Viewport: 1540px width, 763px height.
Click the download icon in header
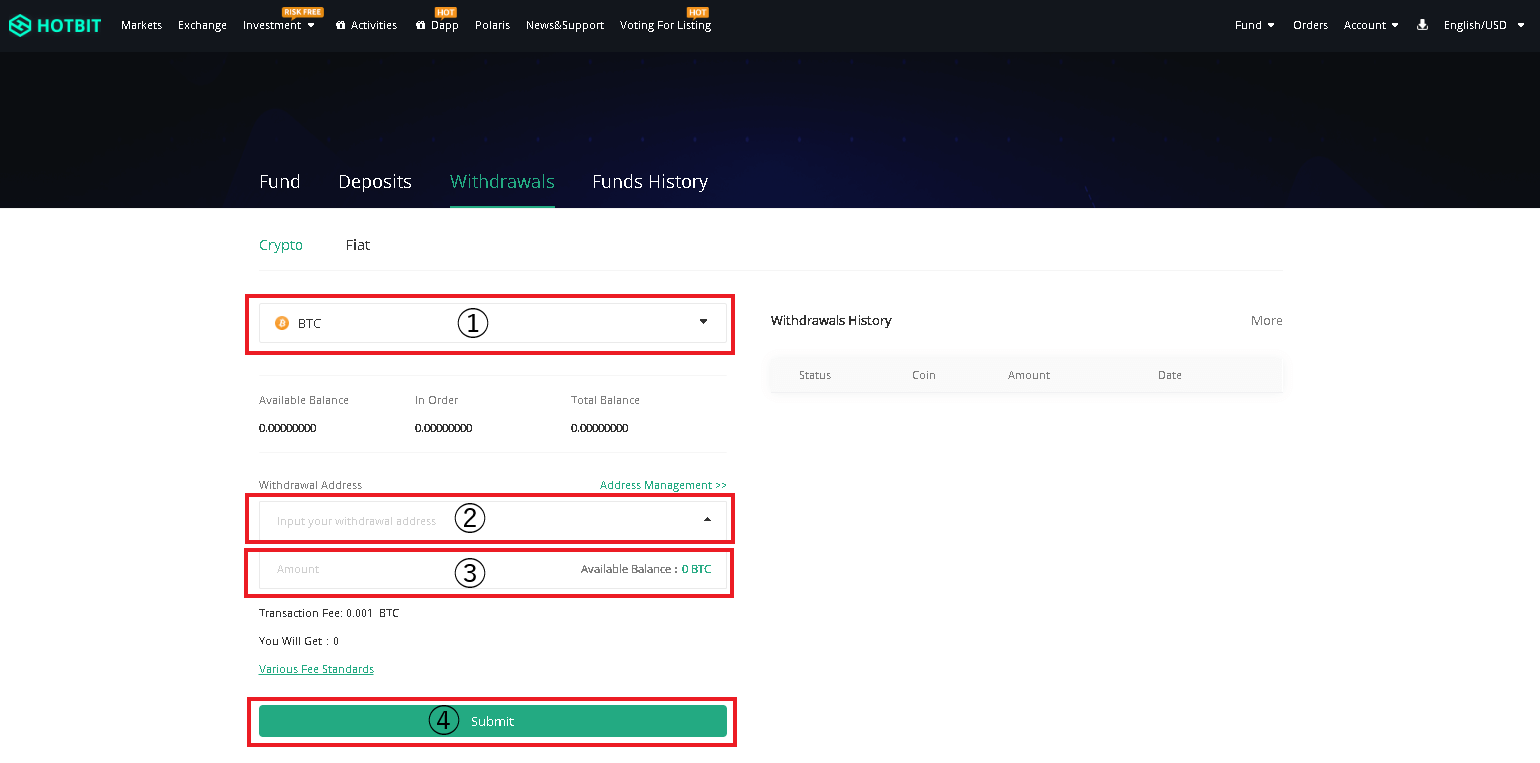(x=1422, y=25)
